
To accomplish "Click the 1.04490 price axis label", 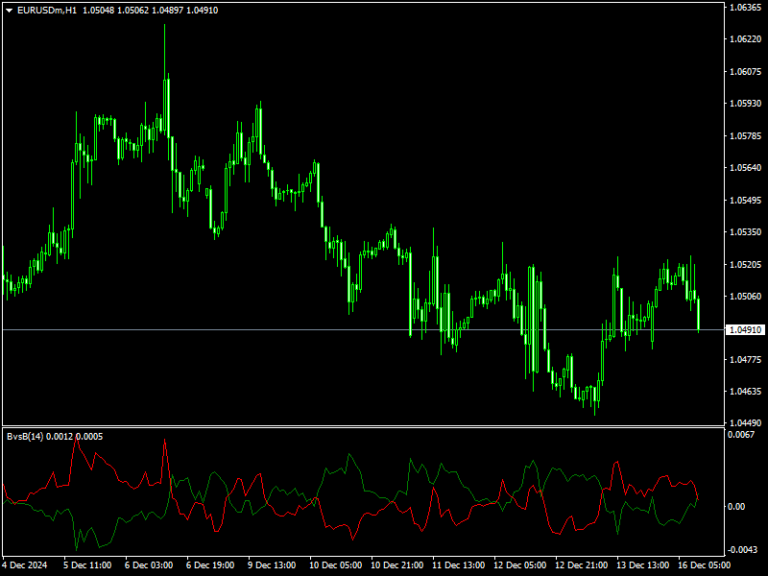I will pos(745,423).
